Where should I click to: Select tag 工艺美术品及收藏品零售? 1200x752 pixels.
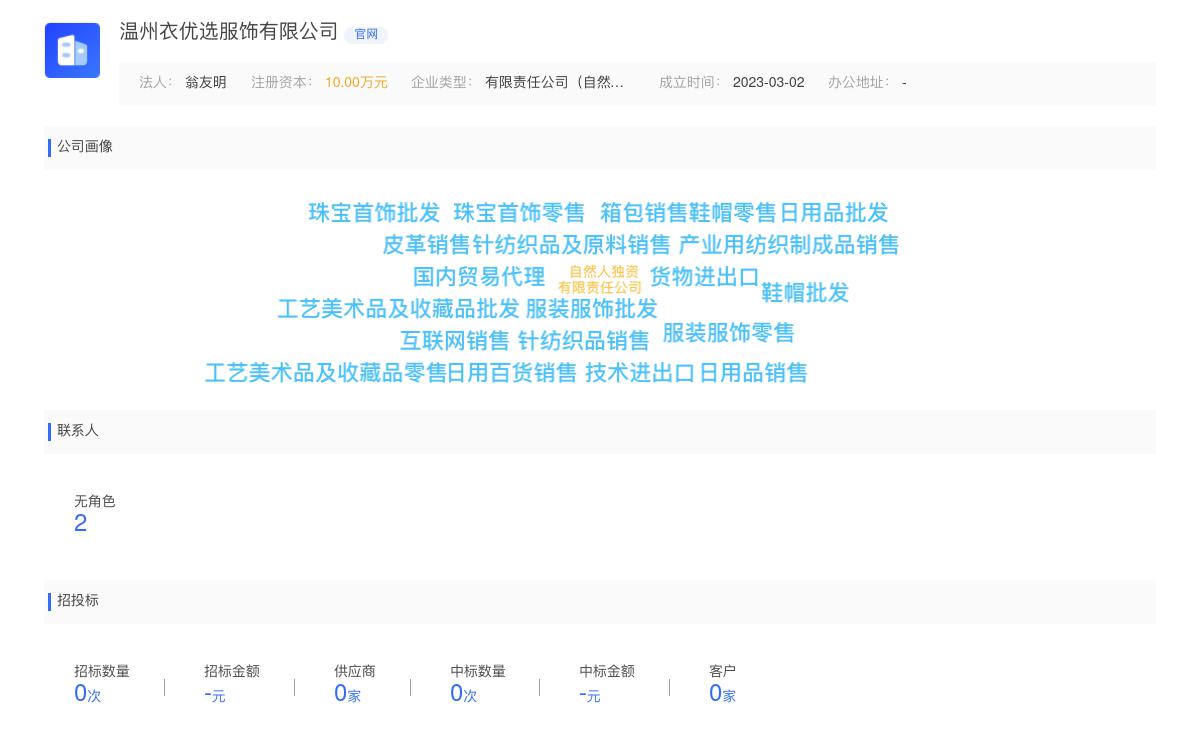[325, 373]
